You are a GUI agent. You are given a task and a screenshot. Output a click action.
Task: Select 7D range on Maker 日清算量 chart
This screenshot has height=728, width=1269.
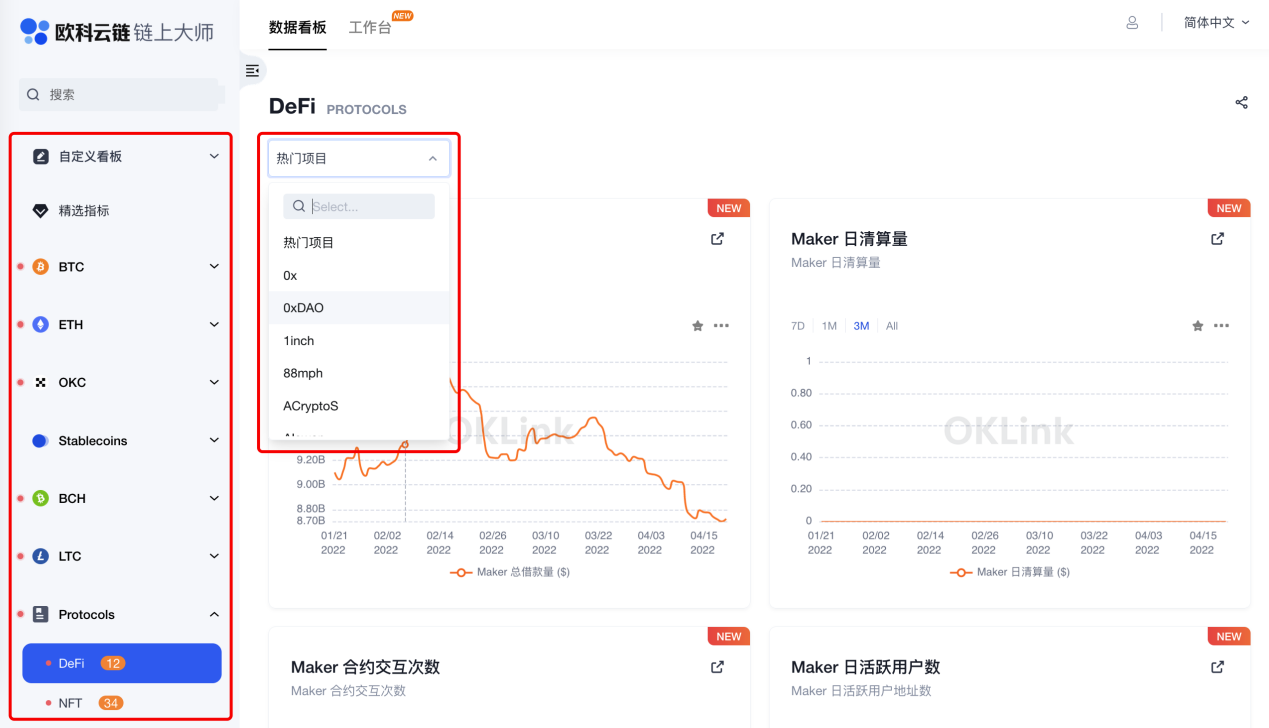point(798,326)
